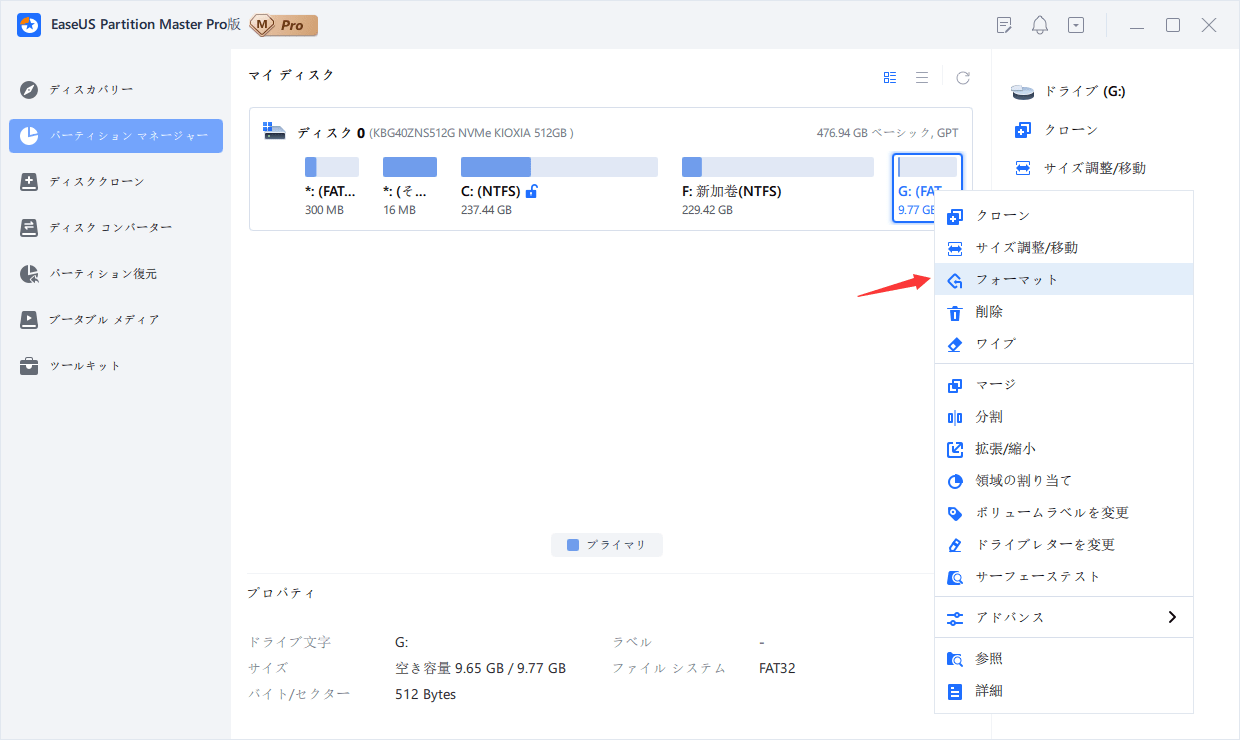Switch to graphical disk view icon
This screenshot has width=1240, height=740.
point(890,78)
